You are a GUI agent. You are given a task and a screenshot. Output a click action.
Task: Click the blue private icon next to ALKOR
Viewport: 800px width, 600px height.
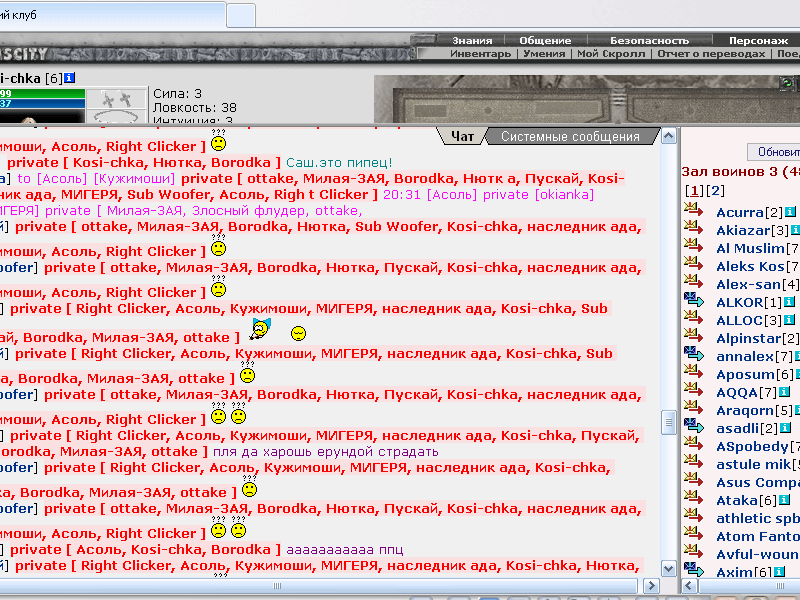point(693,300)
